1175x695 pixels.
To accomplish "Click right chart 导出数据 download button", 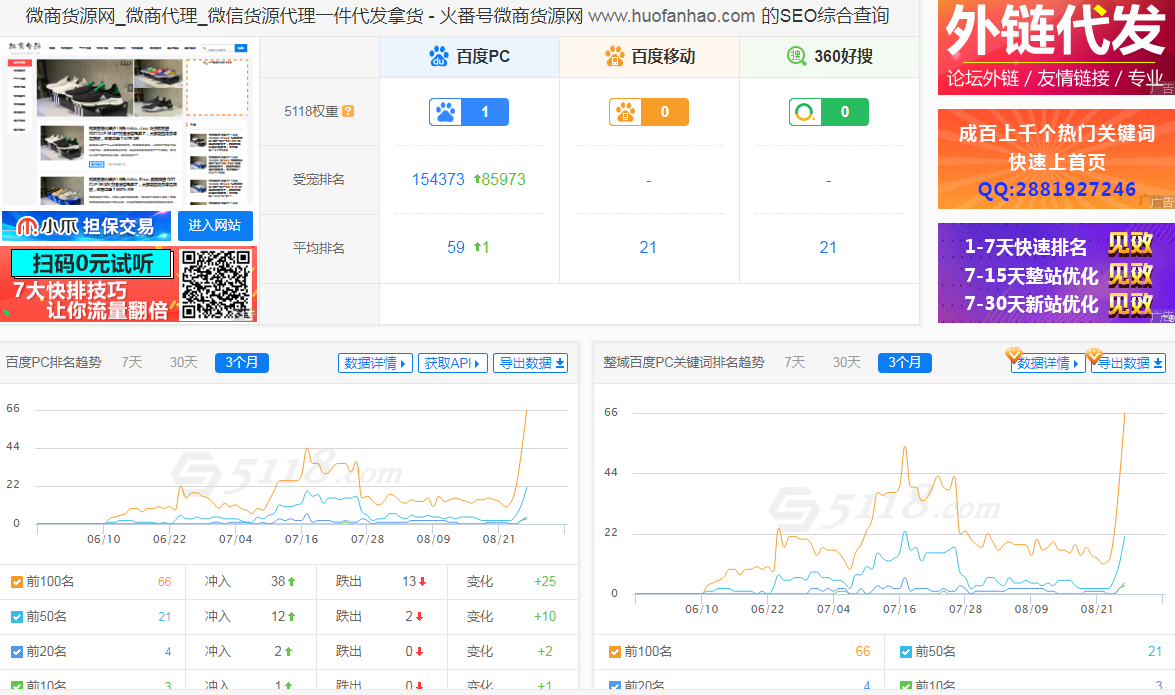I will (x=1128, y=363).
